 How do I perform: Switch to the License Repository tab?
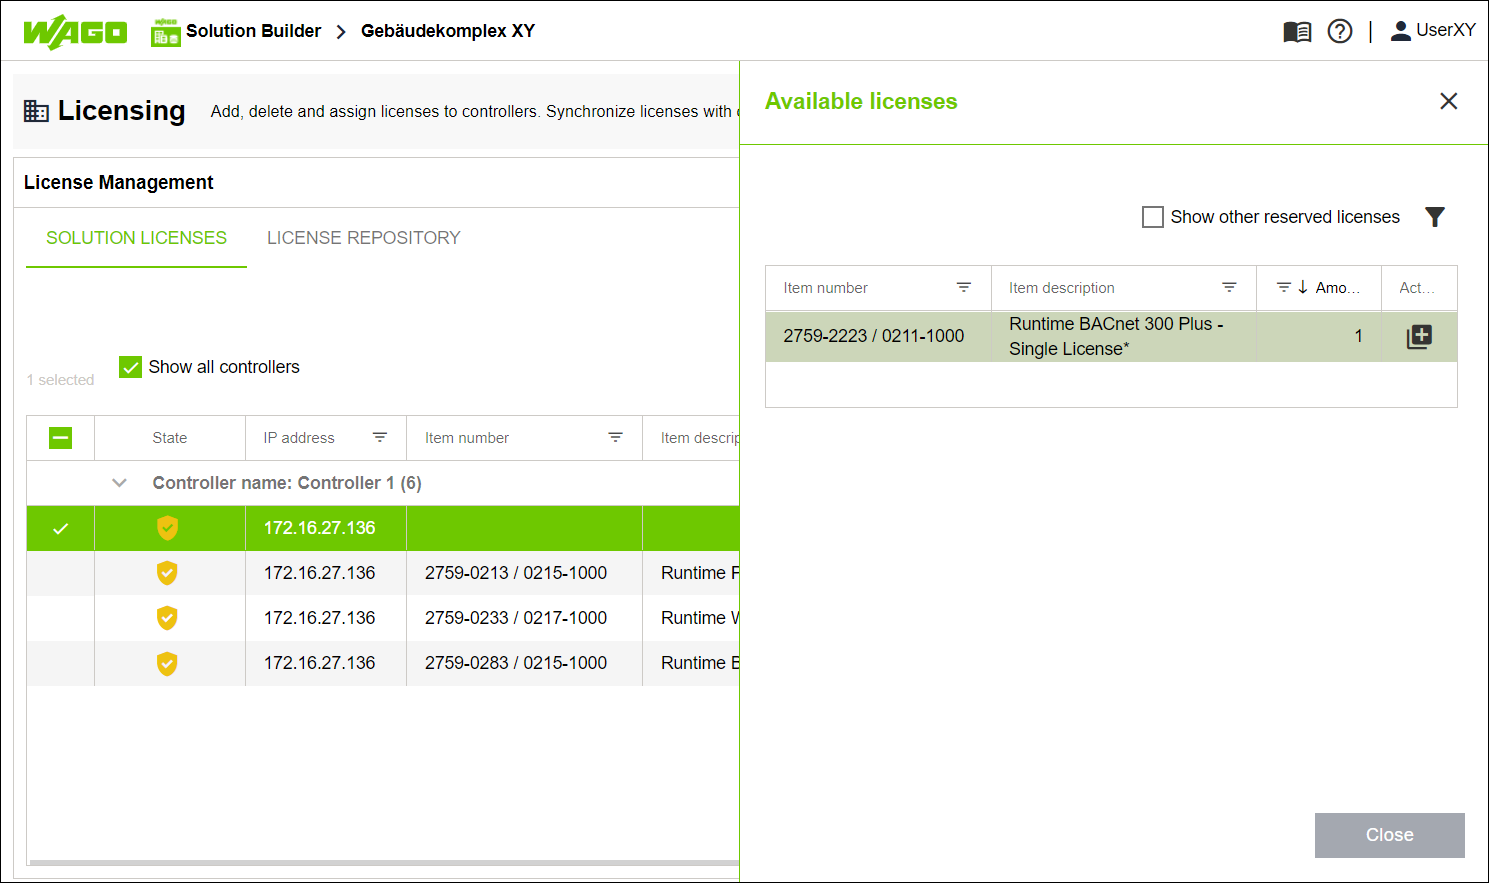click(x=363, y=238)
